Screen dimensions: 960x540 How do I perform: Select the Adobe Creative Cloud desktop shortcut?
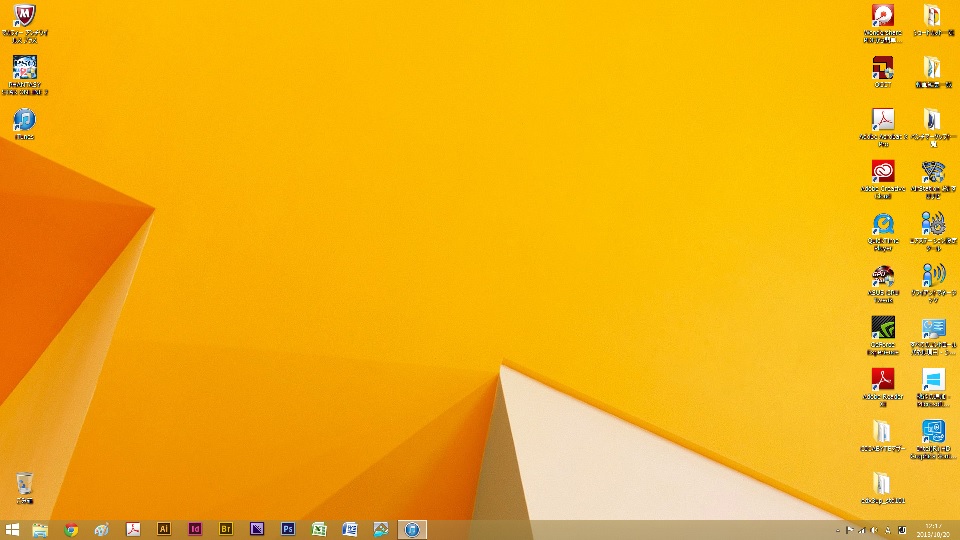(x=883, y=172)
